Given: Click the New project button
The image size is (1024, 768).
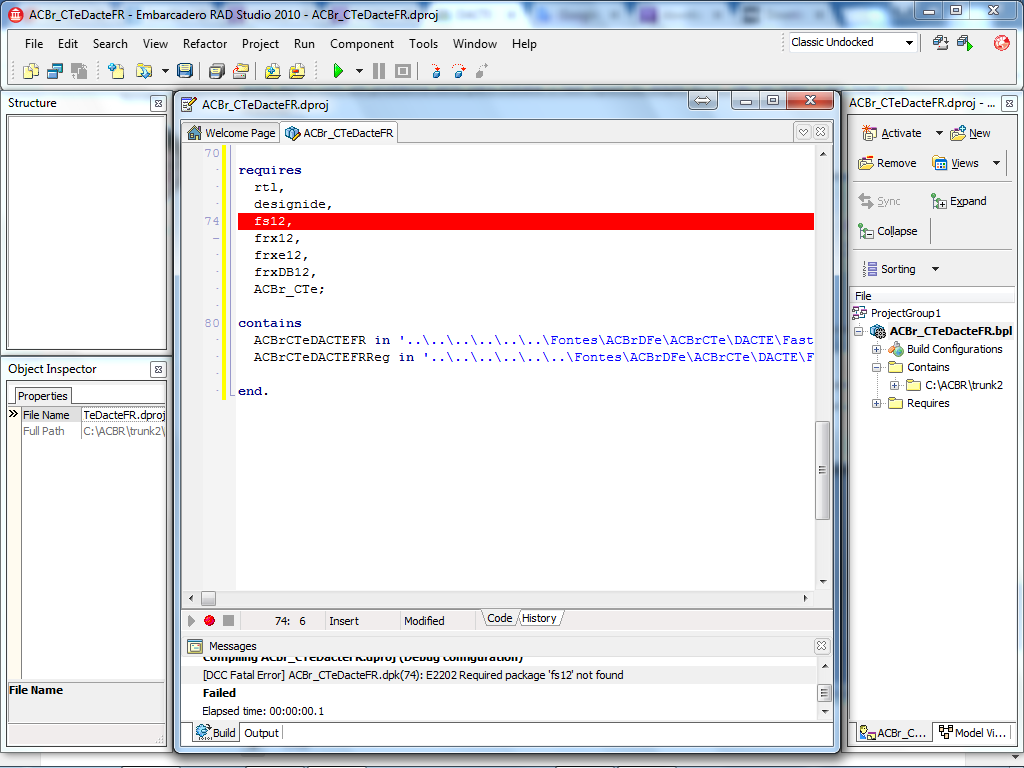Looking at the screenshot, I should pyautogui.click(x=970, y=133).
